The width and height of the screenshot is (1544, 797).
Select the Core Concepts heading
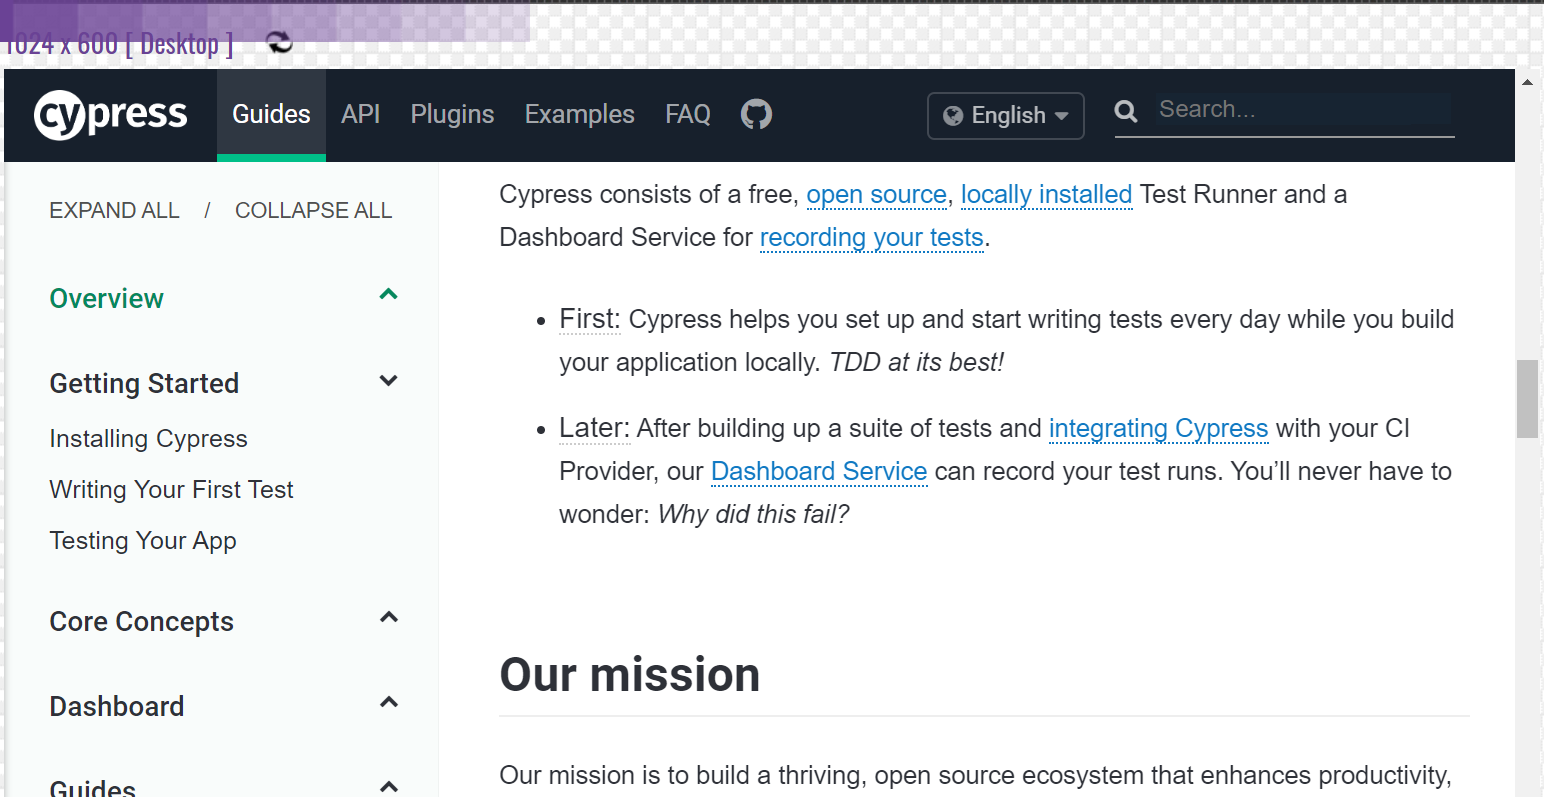pos(141,621)
